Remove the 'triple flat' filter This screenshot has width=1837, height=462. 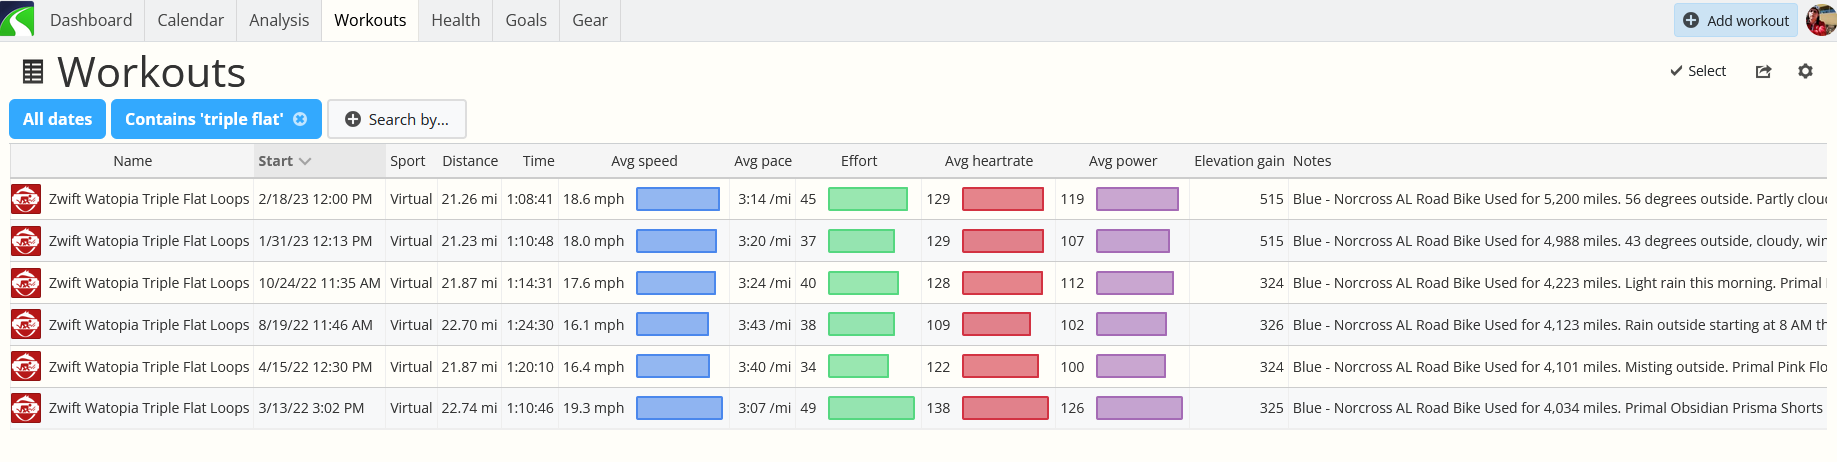[300, 119]
